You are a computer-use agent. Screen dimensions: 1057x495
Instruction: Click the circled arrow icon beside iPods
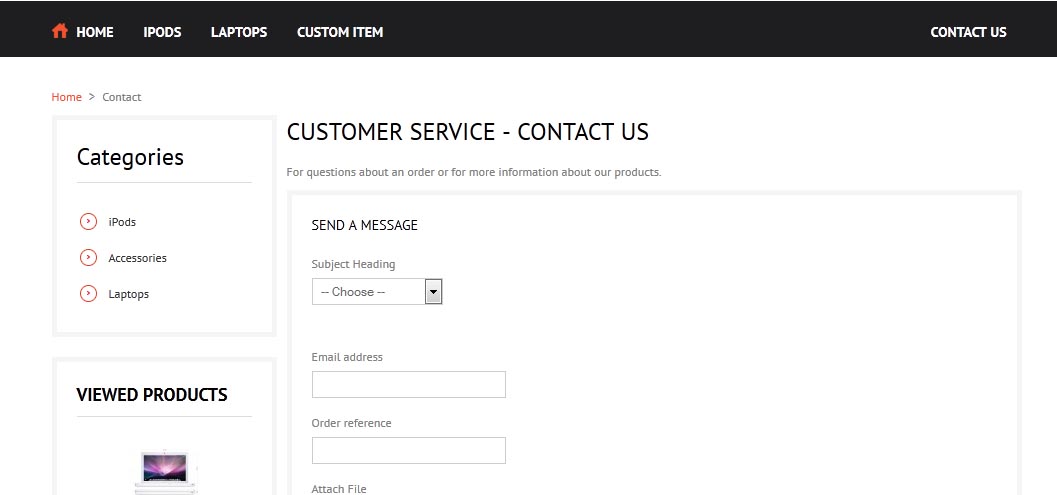point(88,222)
